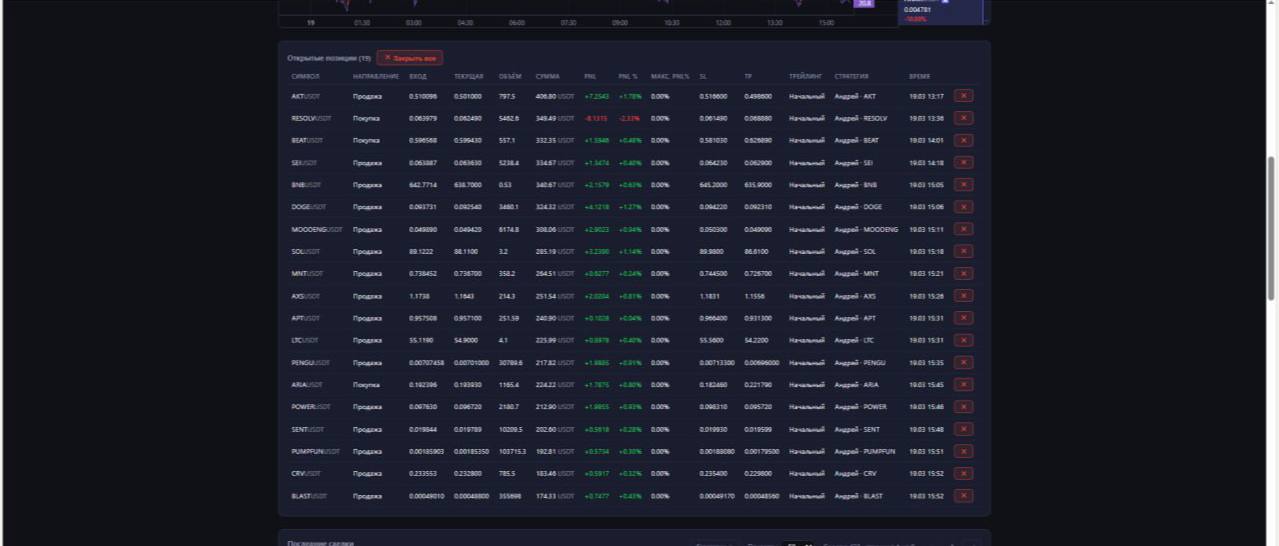Close the AKTUSDT position with its red X
The image size is (1279, 546).
click(x=963, y=96)
